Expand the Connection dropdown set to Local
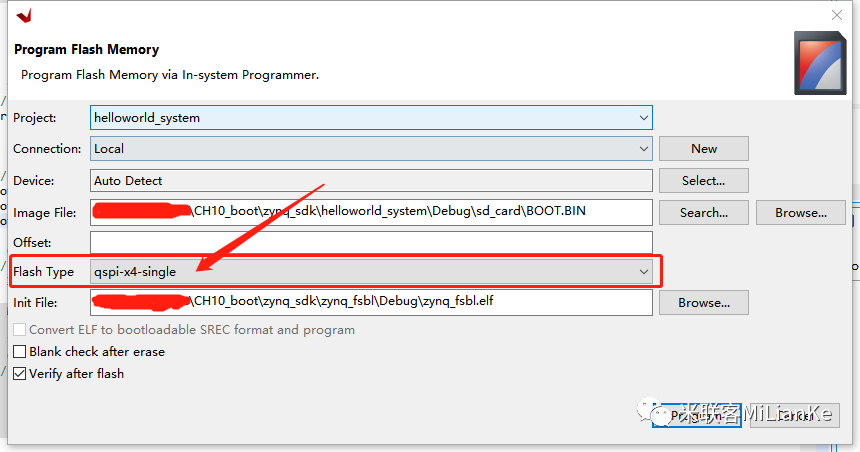 tap(371, 149)
